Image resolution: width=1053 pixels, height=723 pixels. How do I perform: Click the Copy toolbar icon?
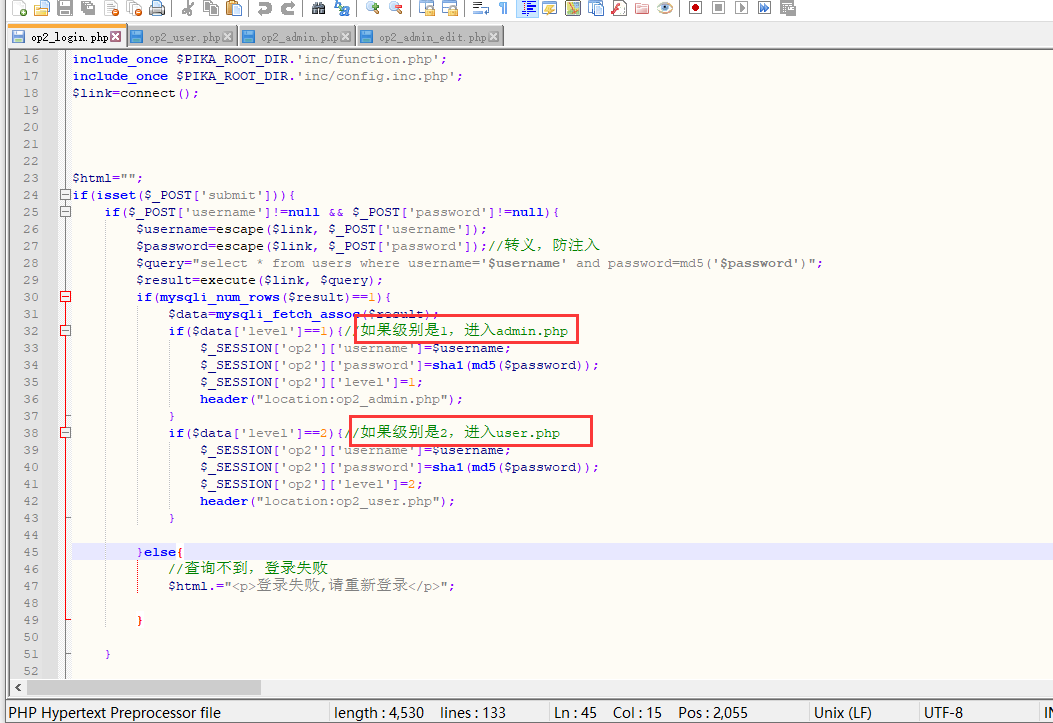click(210, 8)
